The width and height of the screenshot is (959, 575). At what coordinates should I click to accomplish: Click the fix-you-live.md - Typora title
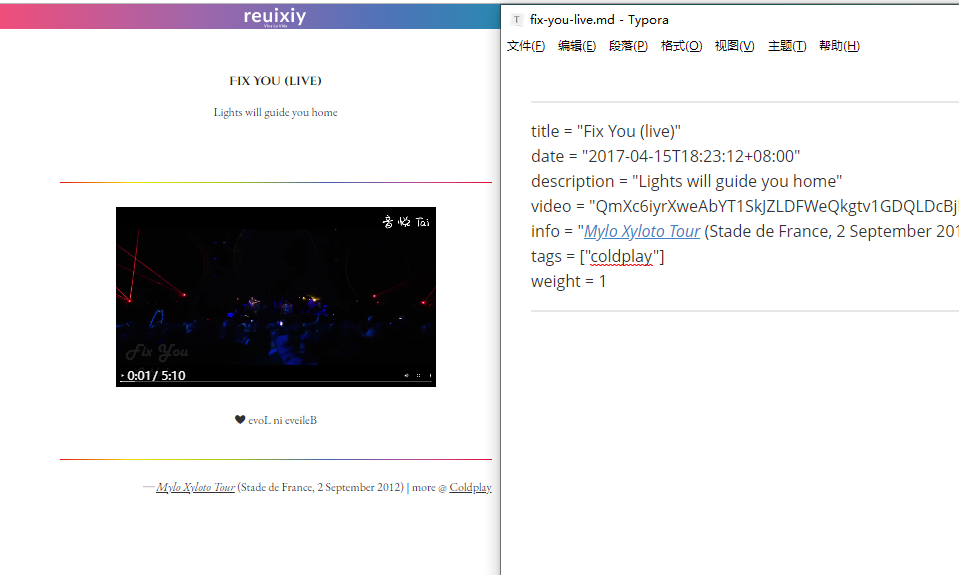click(599, 20)
